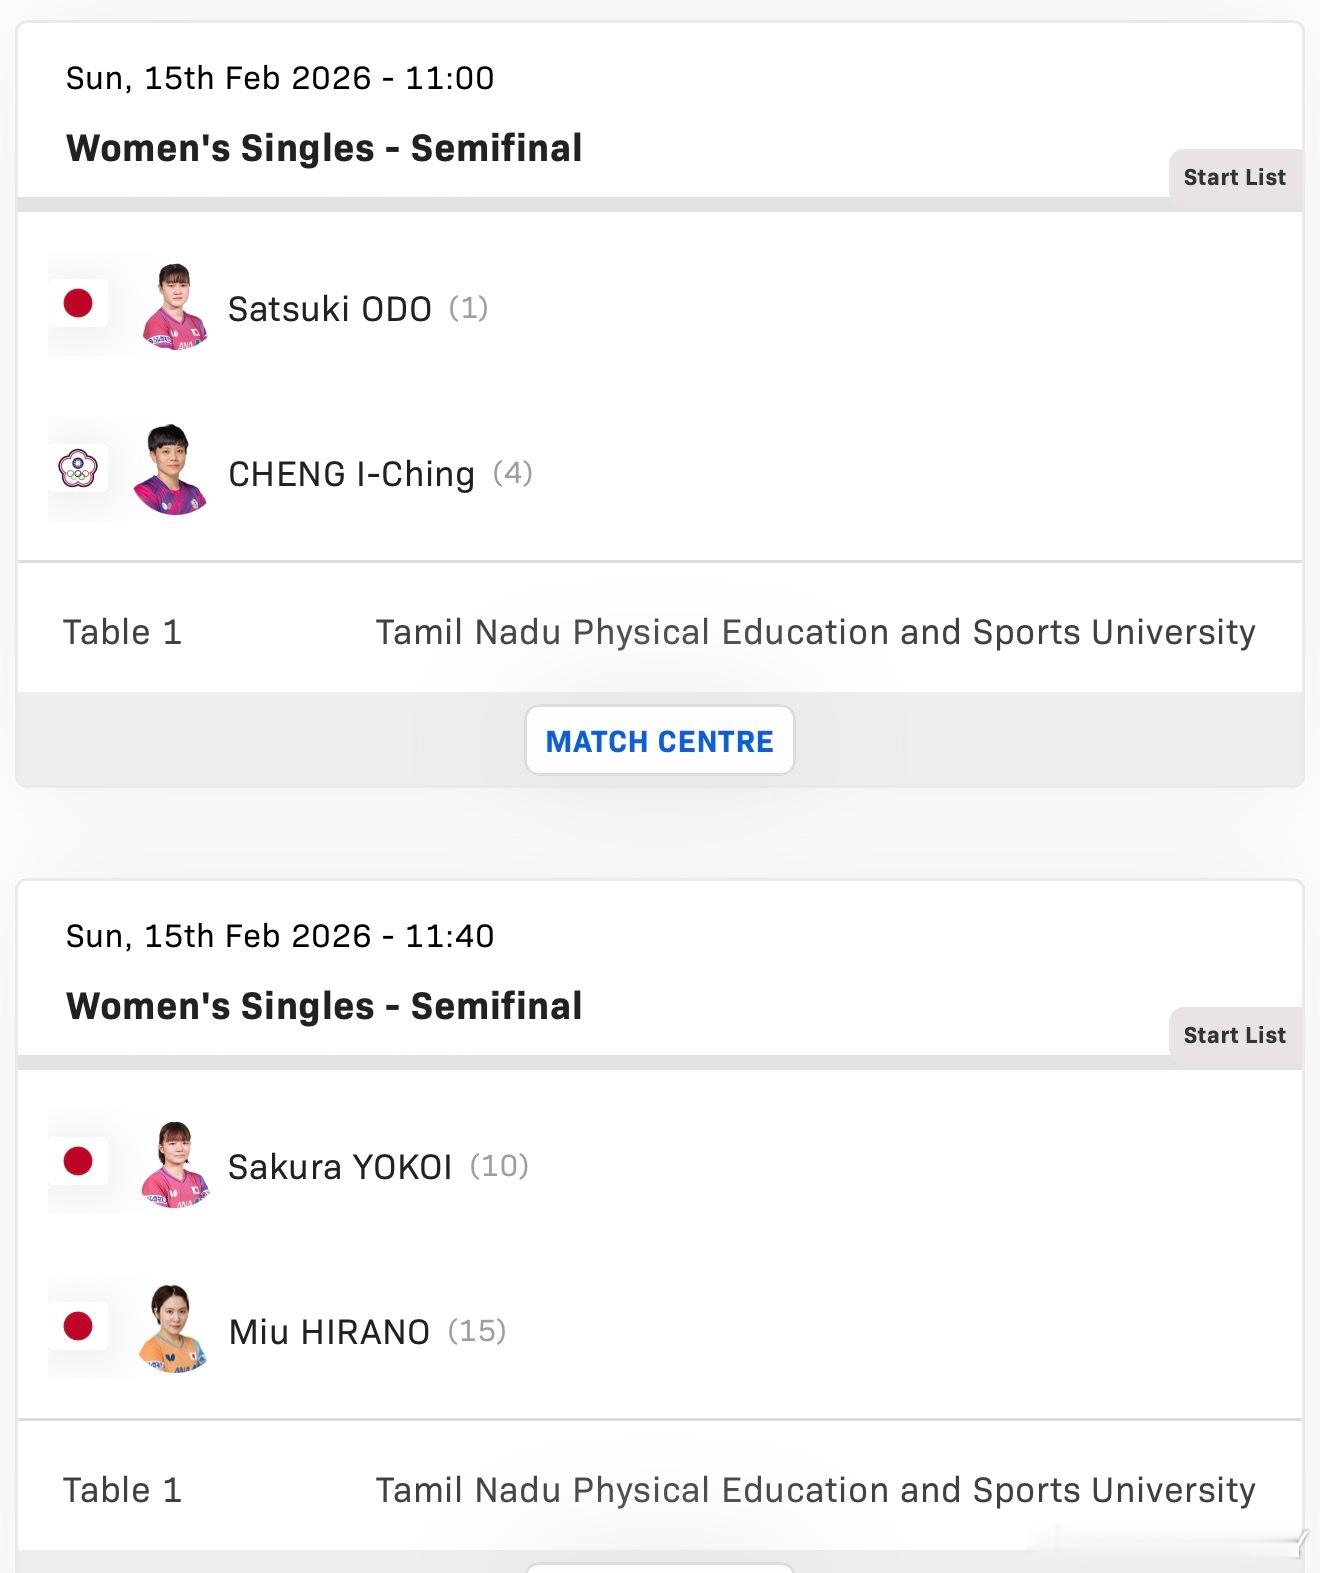
Task: Open Start List for the 11:40 semifinal
Action: (x=1234, y=1036)
